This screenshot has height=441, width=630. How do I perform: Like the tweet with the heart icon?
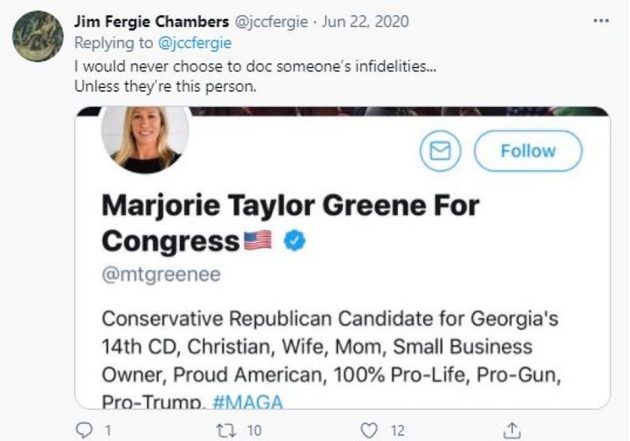tap(368, 429)
